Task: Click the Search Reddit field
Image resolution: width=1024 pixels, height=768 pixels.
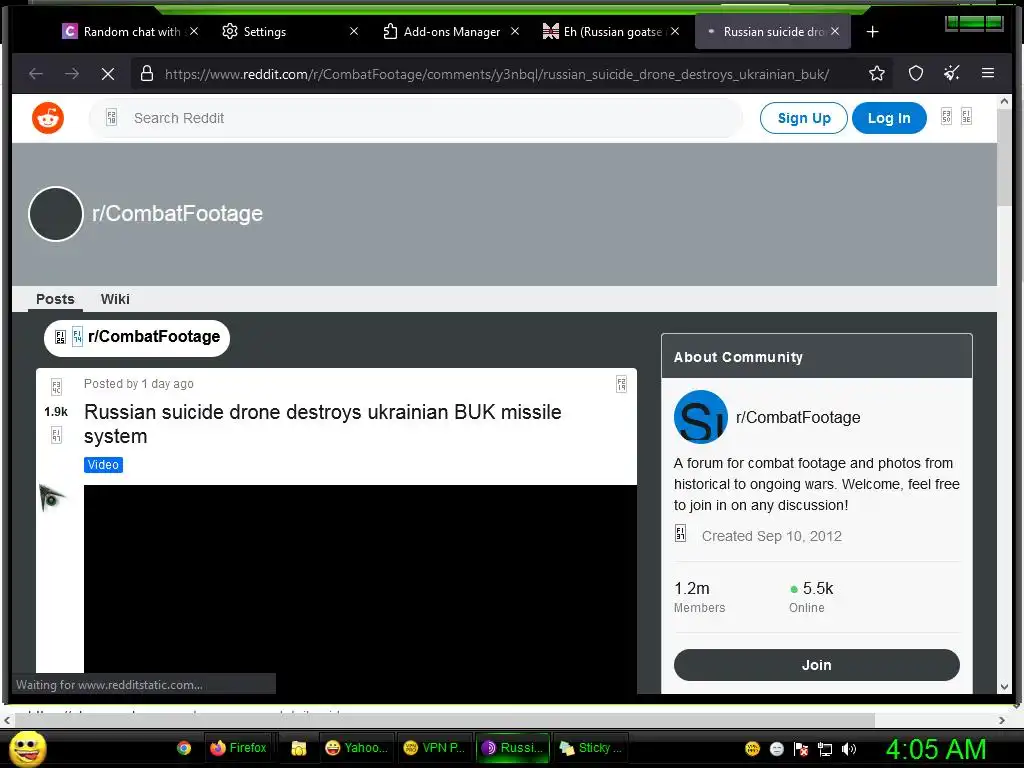Action: (x=416, y=118)
